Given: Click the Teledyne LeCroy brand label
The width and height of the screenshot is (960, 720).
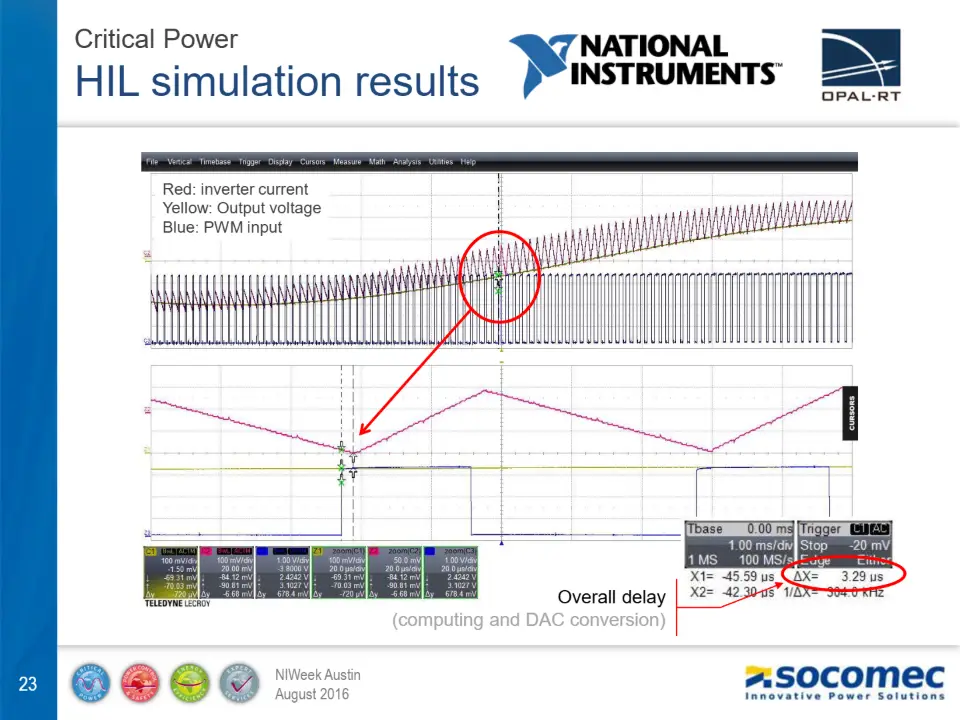Looking at the screenshot, I should (178, 604).
